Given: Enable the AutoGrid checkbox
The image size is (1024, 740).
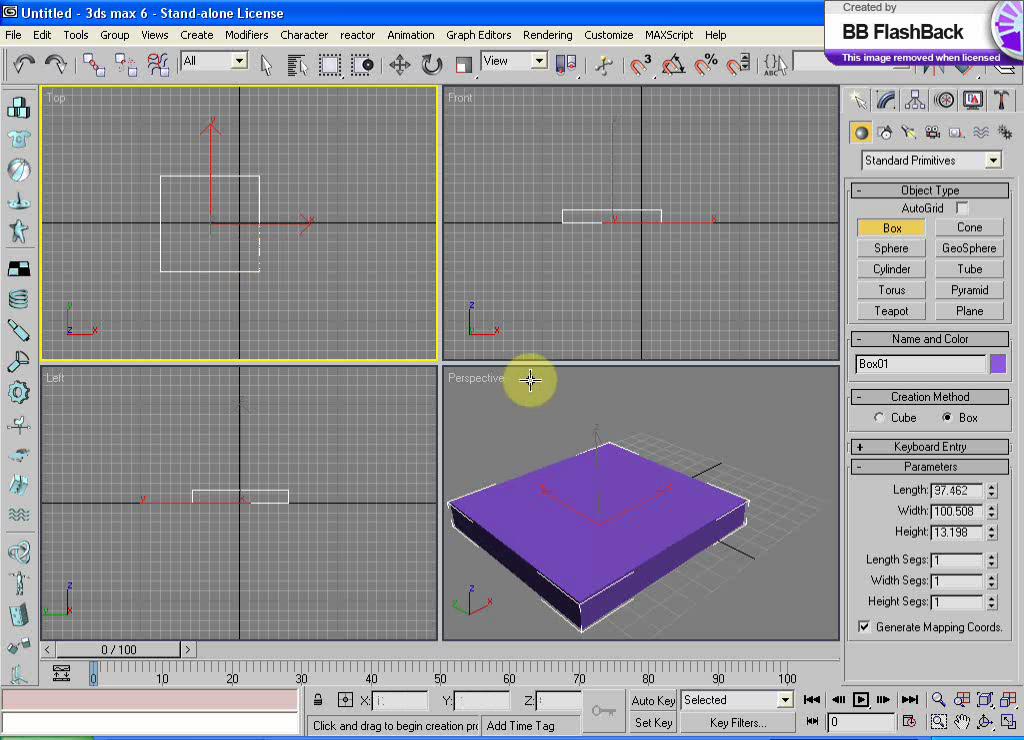Looking at the screenshot, I should click(x=961, y=208).
